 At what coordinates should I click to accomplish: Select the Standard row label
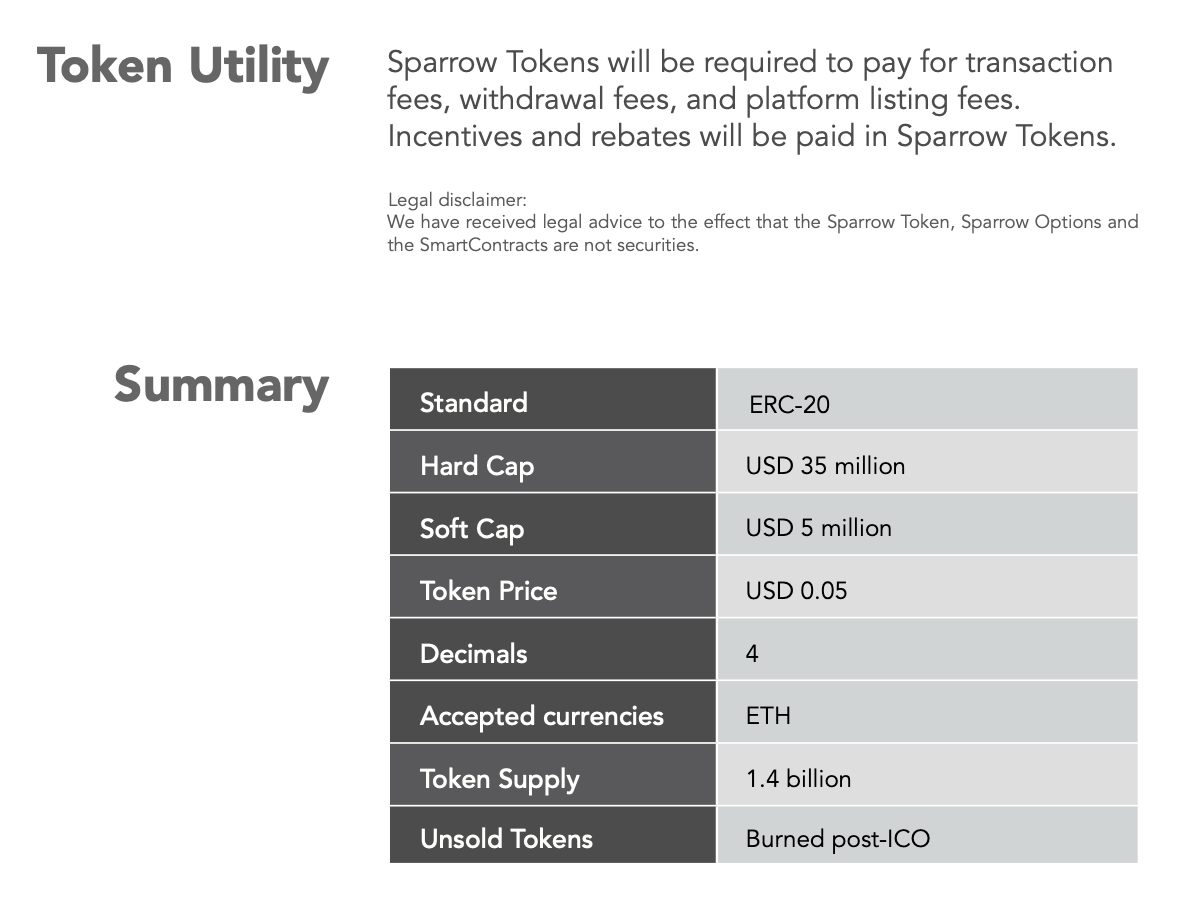(x=553, y=400)
